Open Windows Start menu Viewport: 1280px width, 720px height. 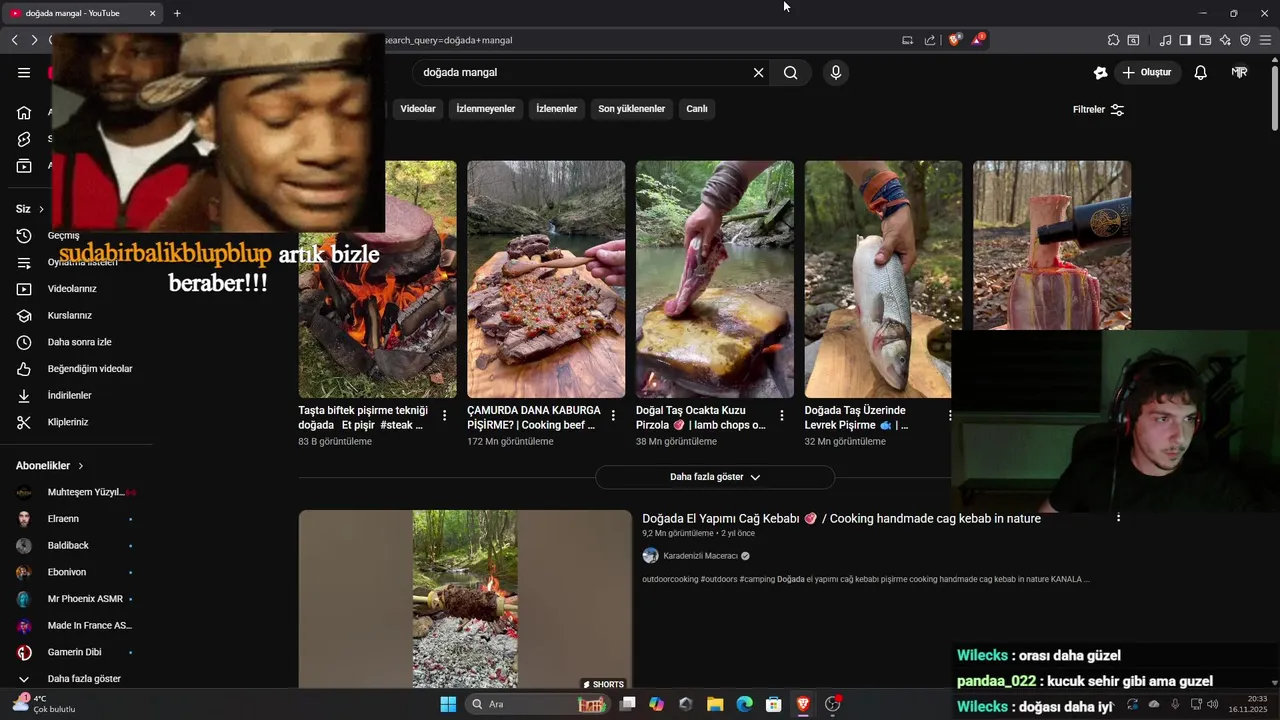pos(448,704)
